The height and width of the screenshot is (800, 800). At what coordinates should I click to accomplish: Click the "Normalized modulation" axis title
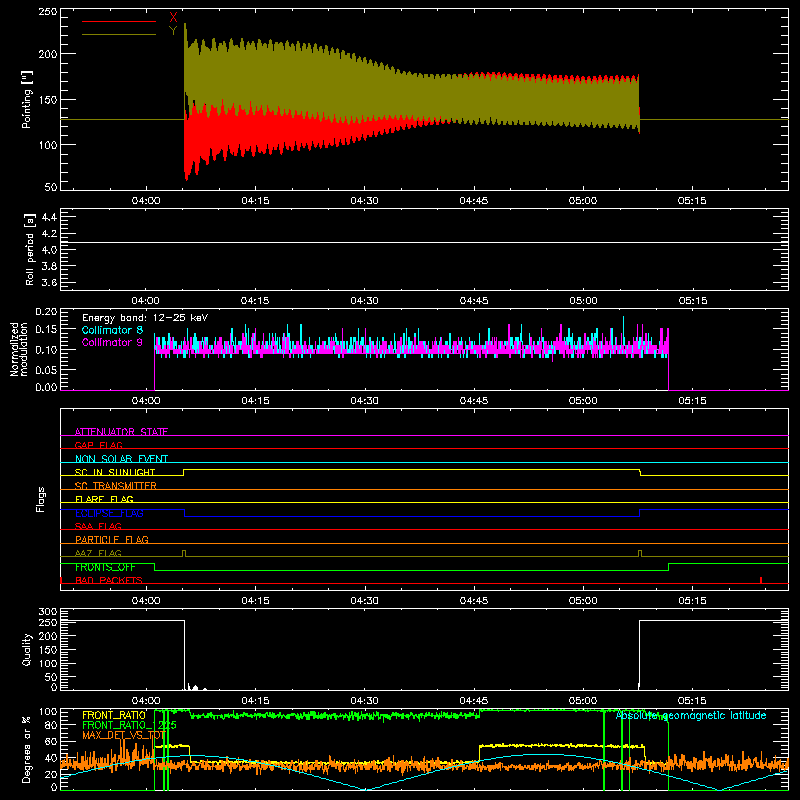tap(19, 349)
